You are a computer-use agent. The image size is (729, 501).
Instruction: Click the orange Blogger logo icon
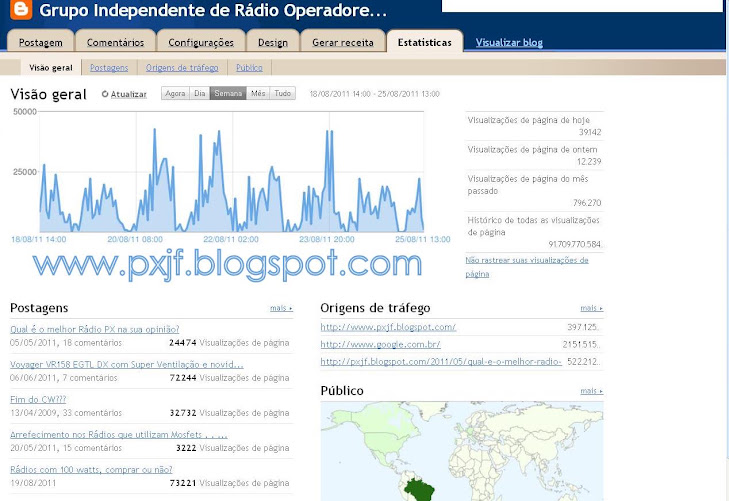(21, 9)
